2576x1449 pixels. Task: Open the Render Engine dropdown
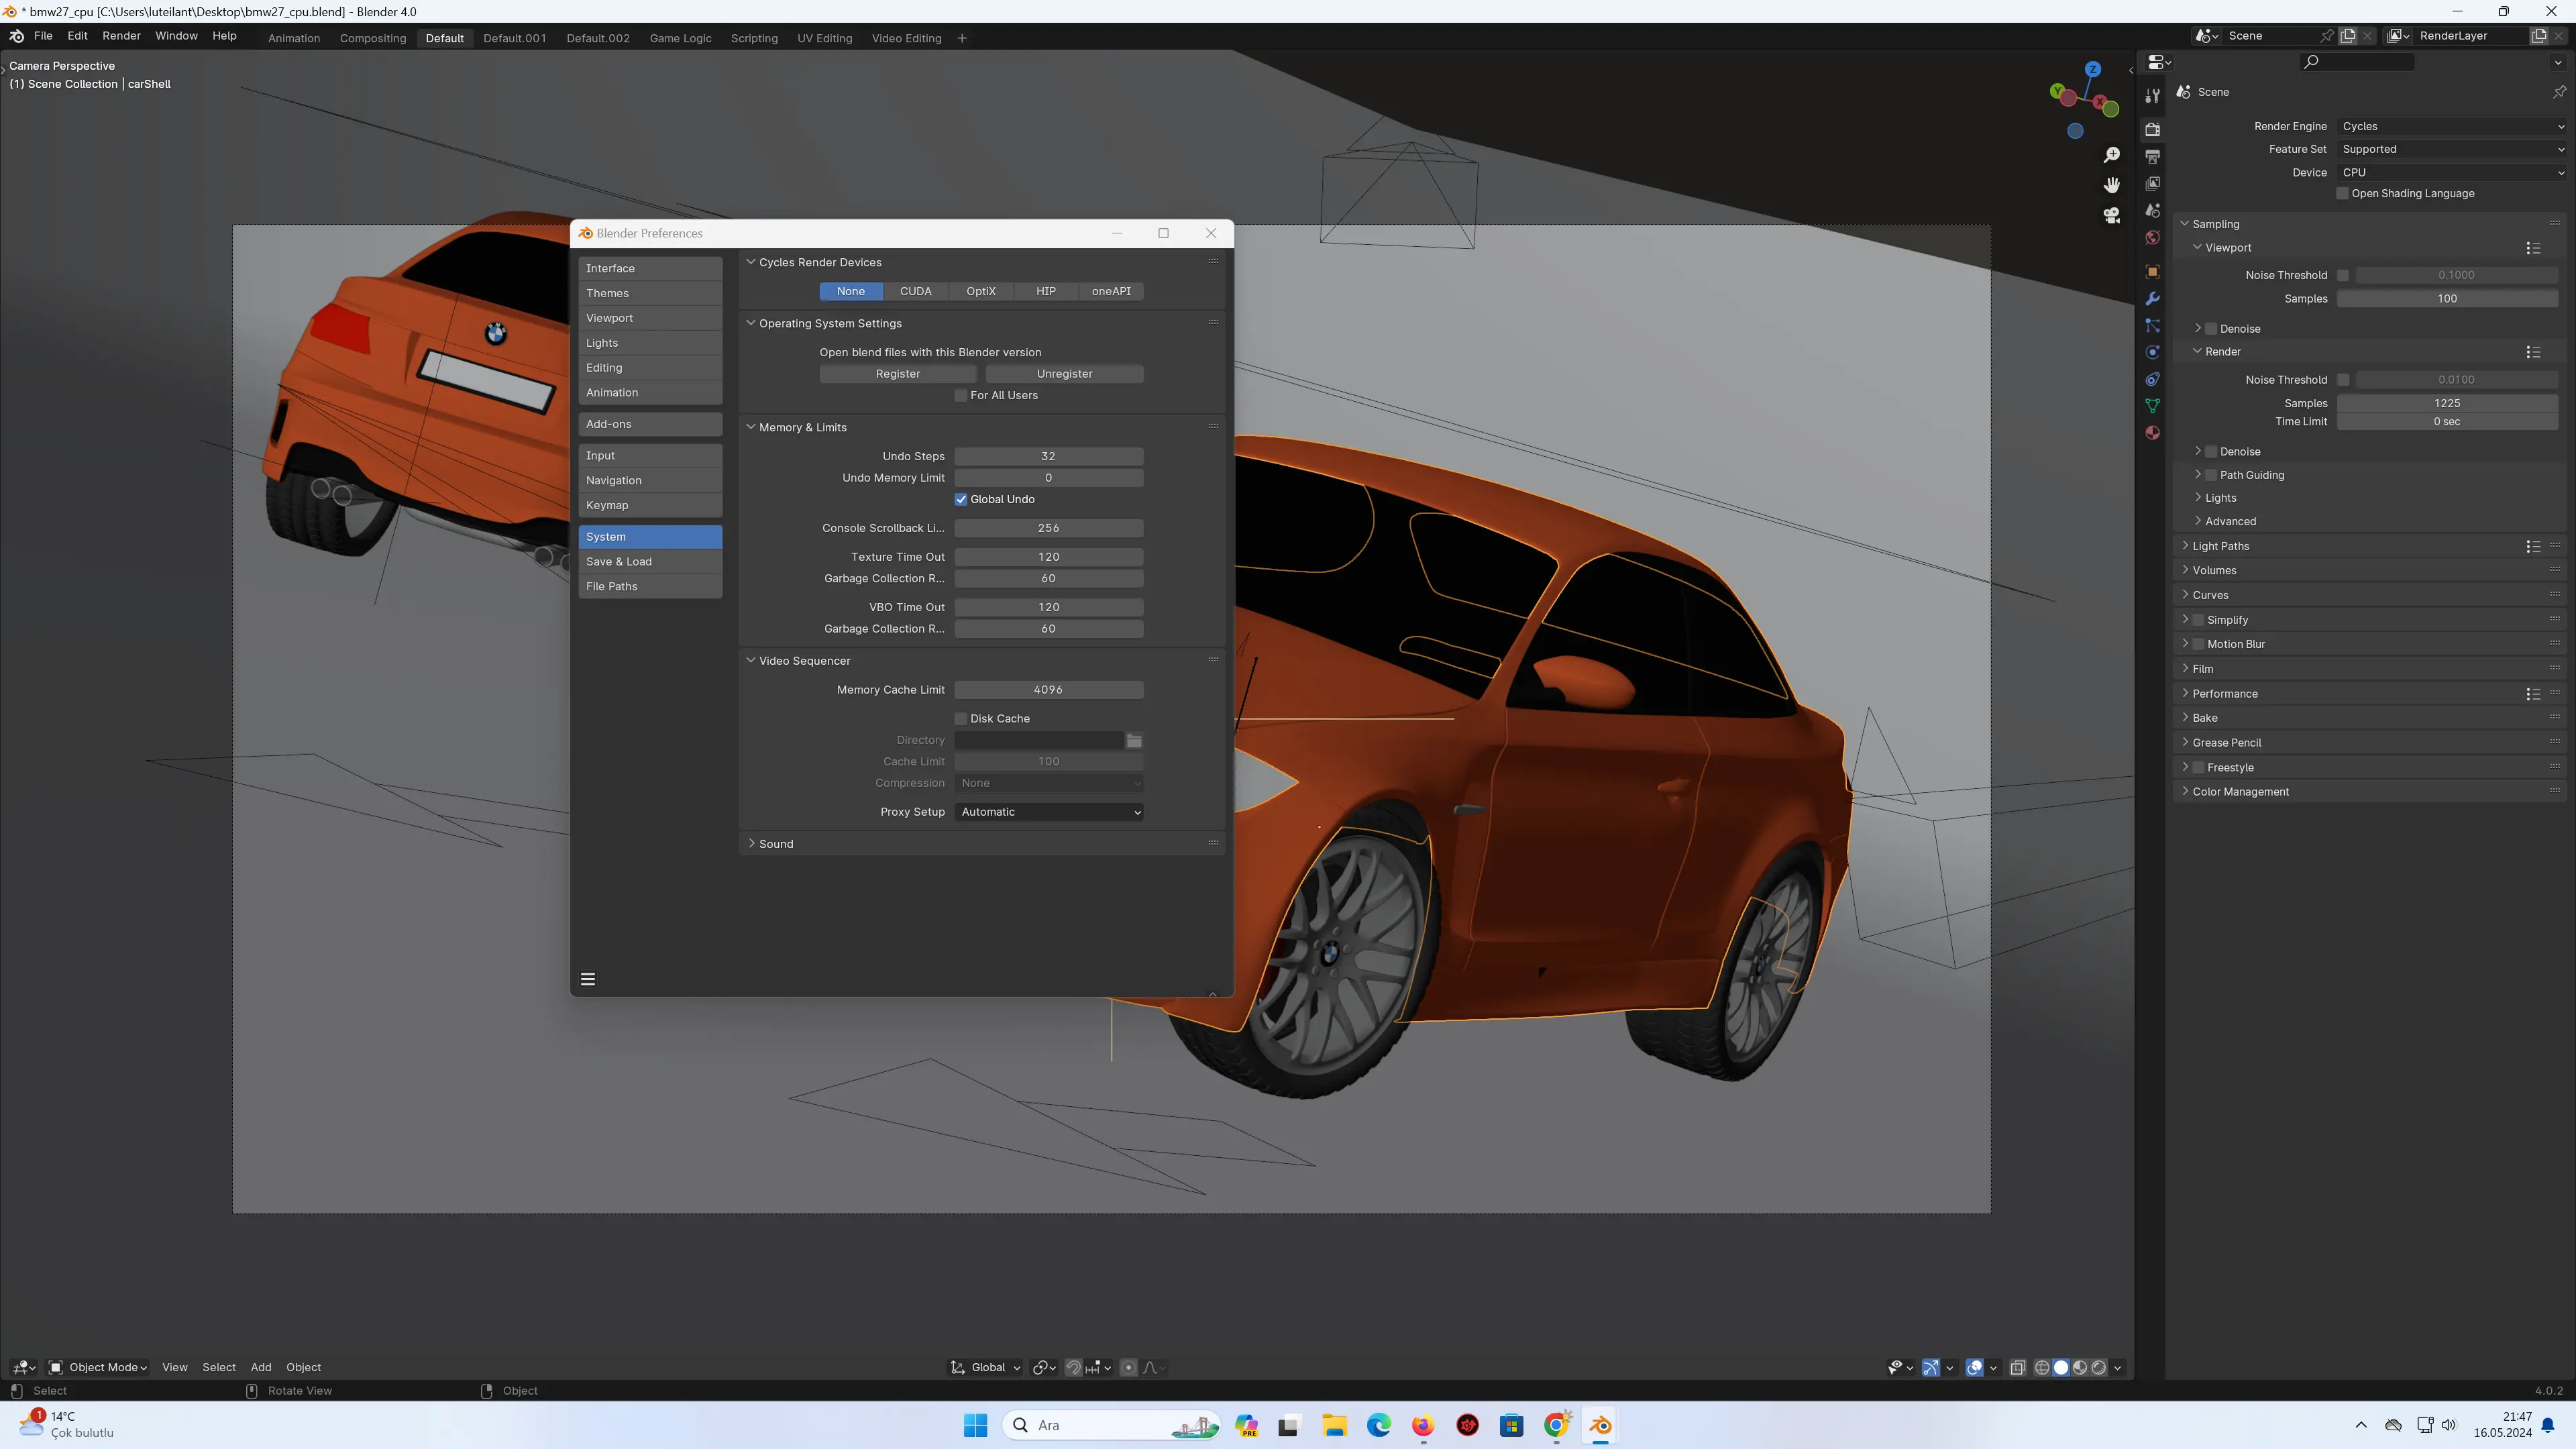tap(2452, 126)
